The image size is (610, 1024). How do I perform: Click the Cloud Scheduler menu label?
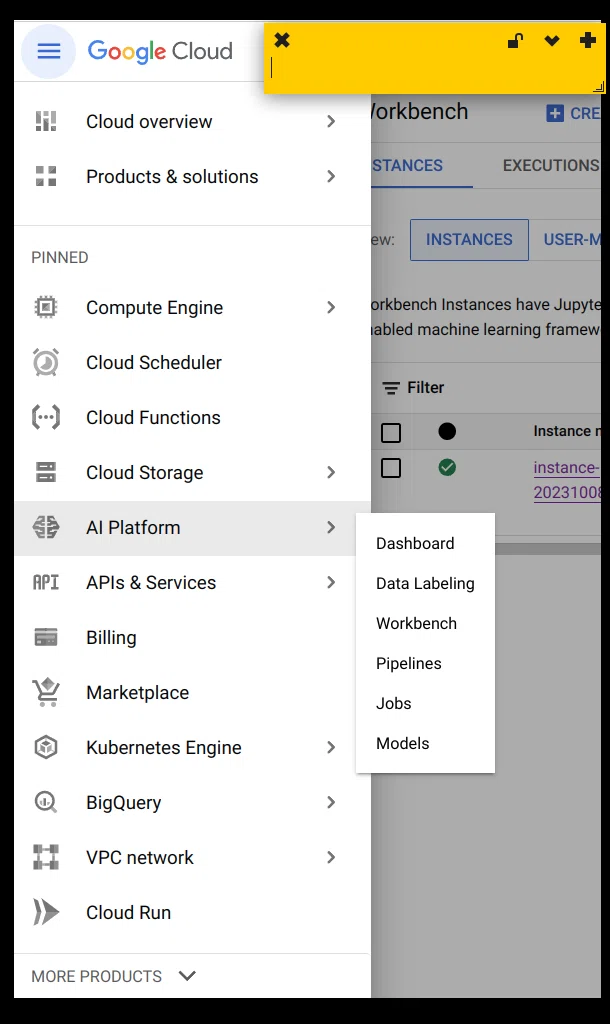click(x=154, y=362)
